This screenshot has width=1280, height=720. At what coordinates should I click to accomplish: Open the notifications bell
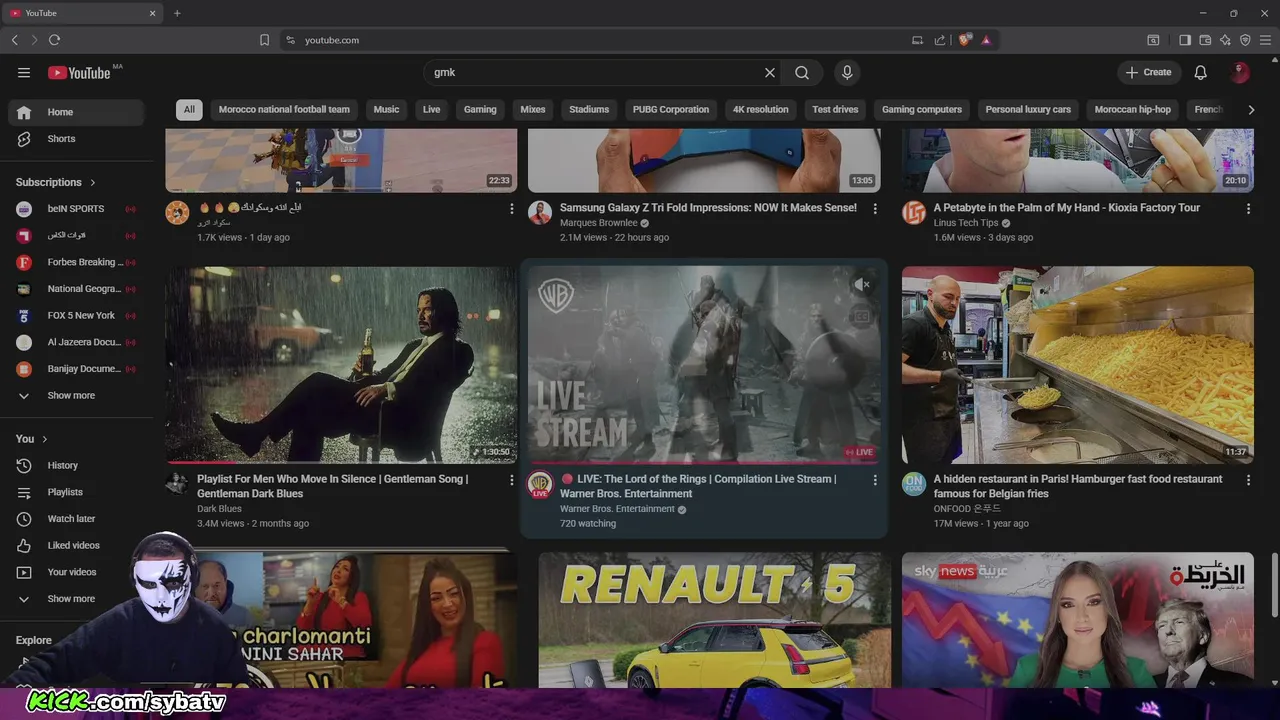tap(1201, 72)
